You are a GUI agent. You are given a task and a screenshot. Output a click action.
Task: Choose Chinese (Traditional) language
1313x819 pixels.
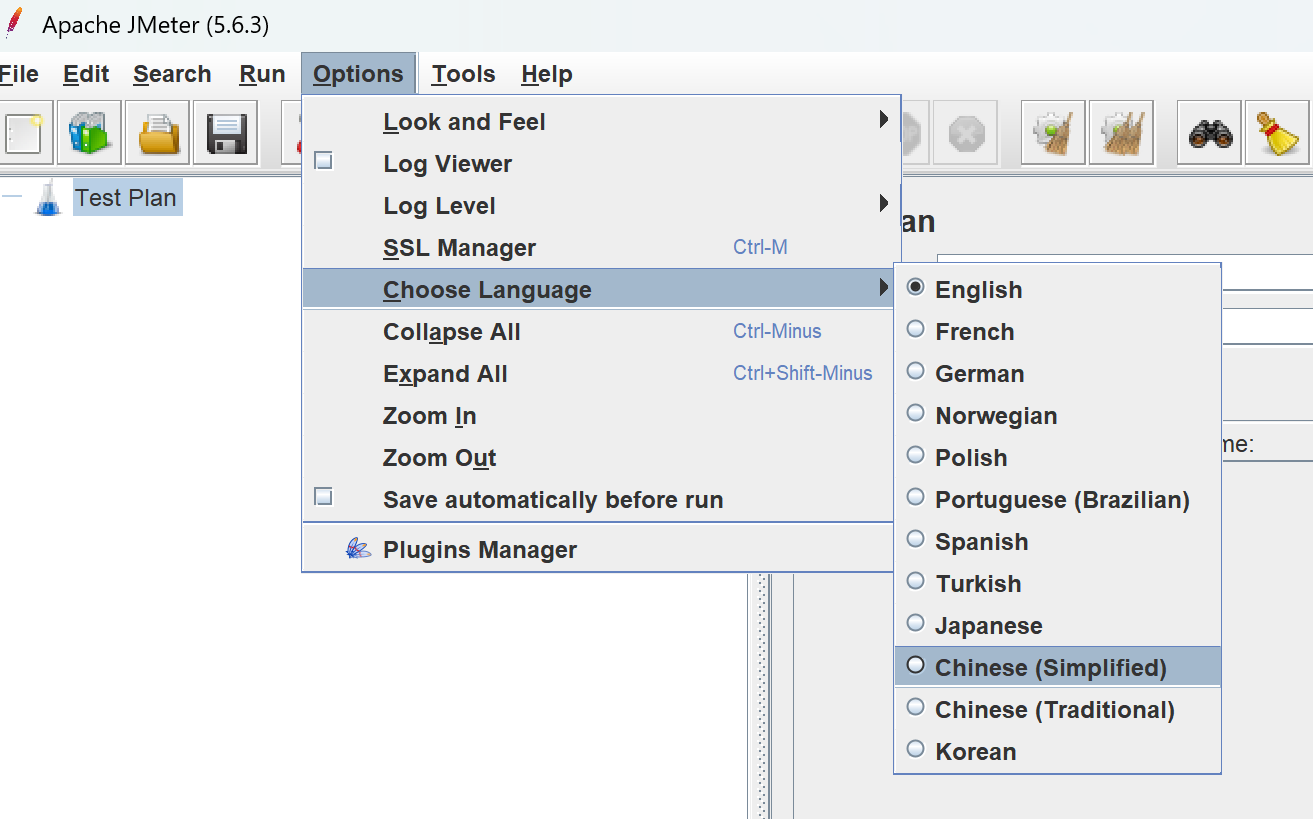[x=1057, y=710]
